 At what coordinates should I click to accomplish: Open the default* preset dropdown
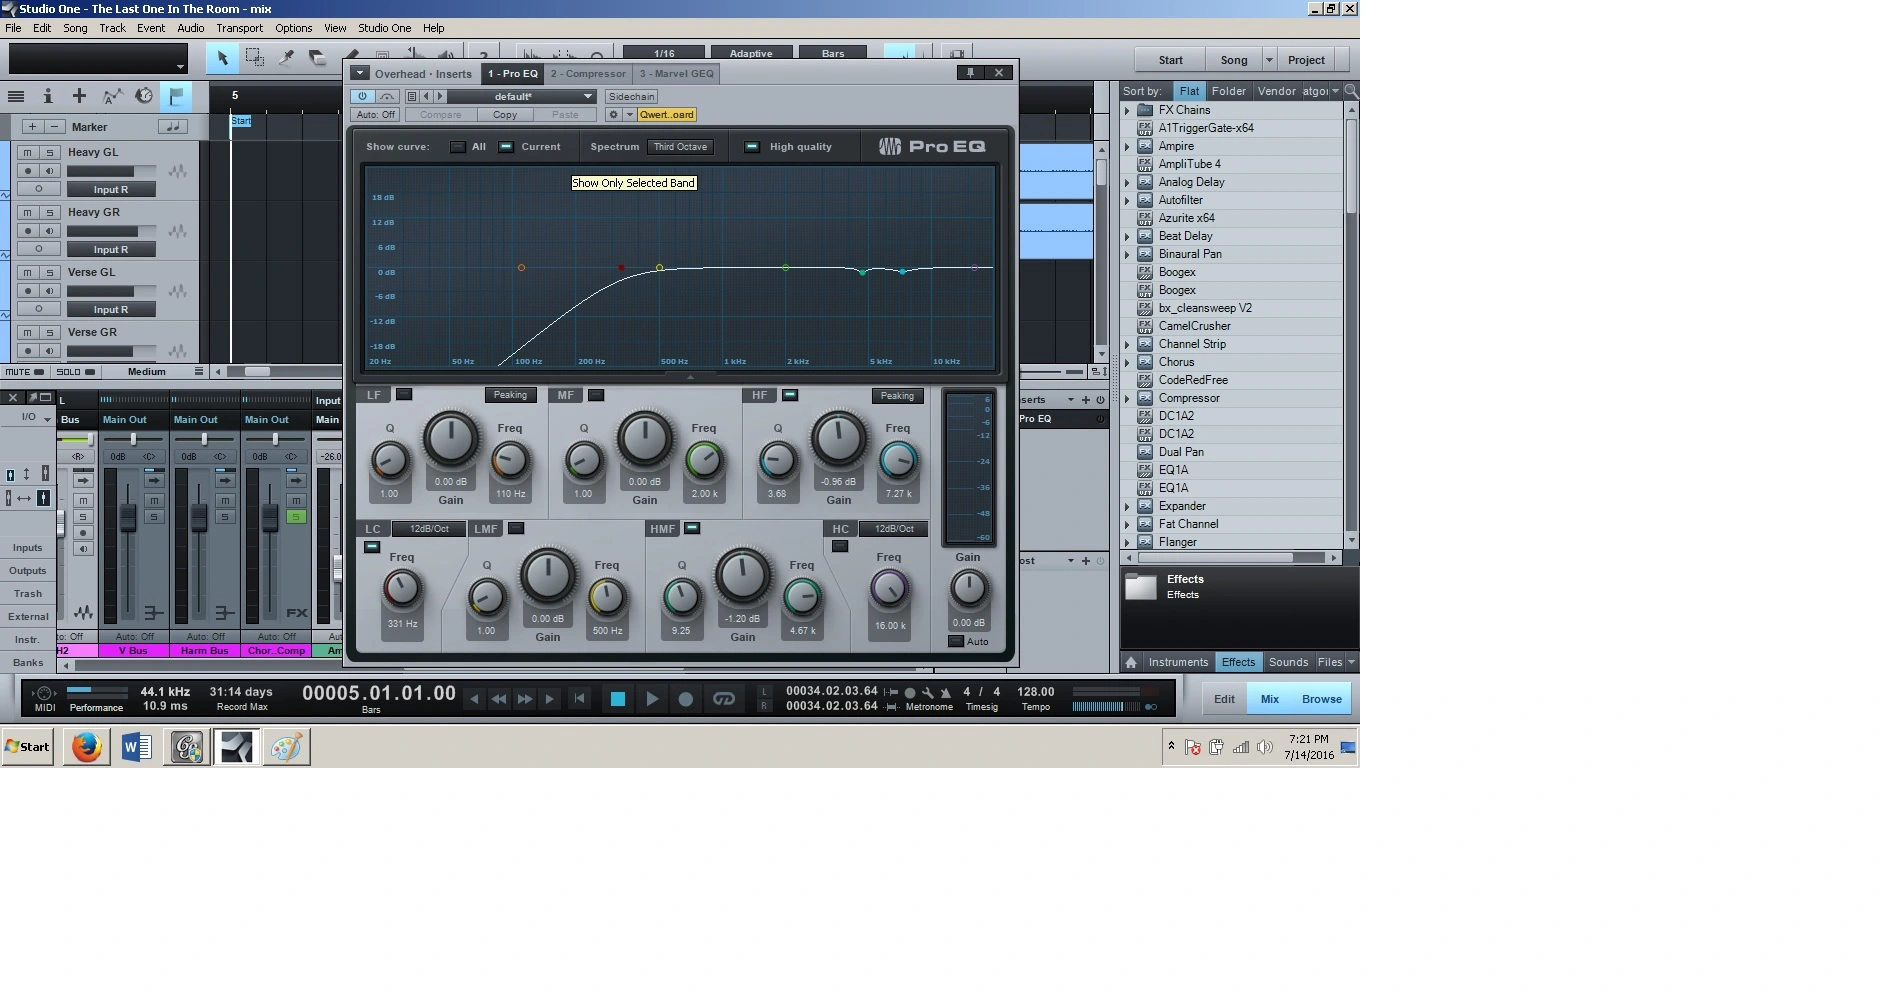coord(521,97)
